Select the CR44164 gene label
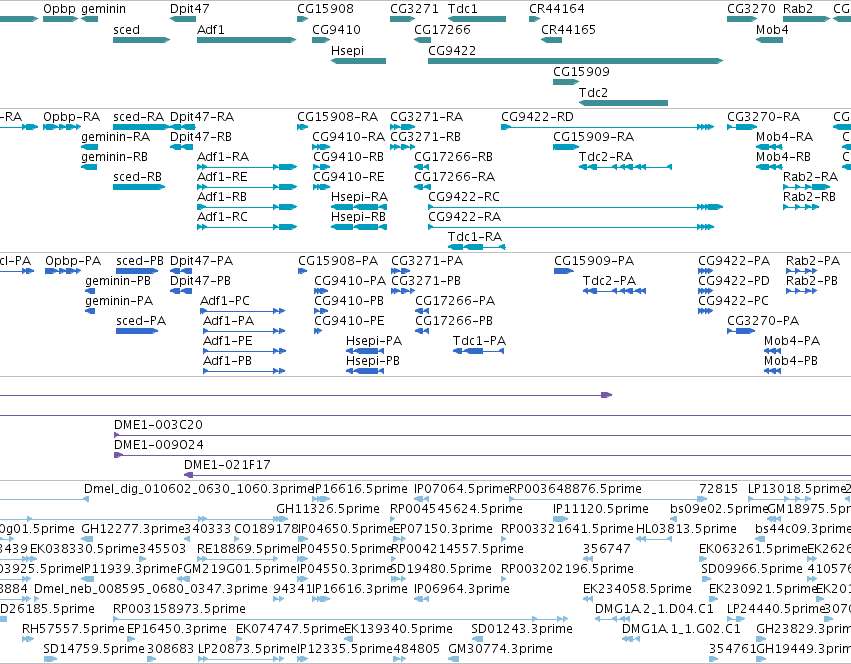This screenshot has height=664, width=851. (x=557, y=9)
